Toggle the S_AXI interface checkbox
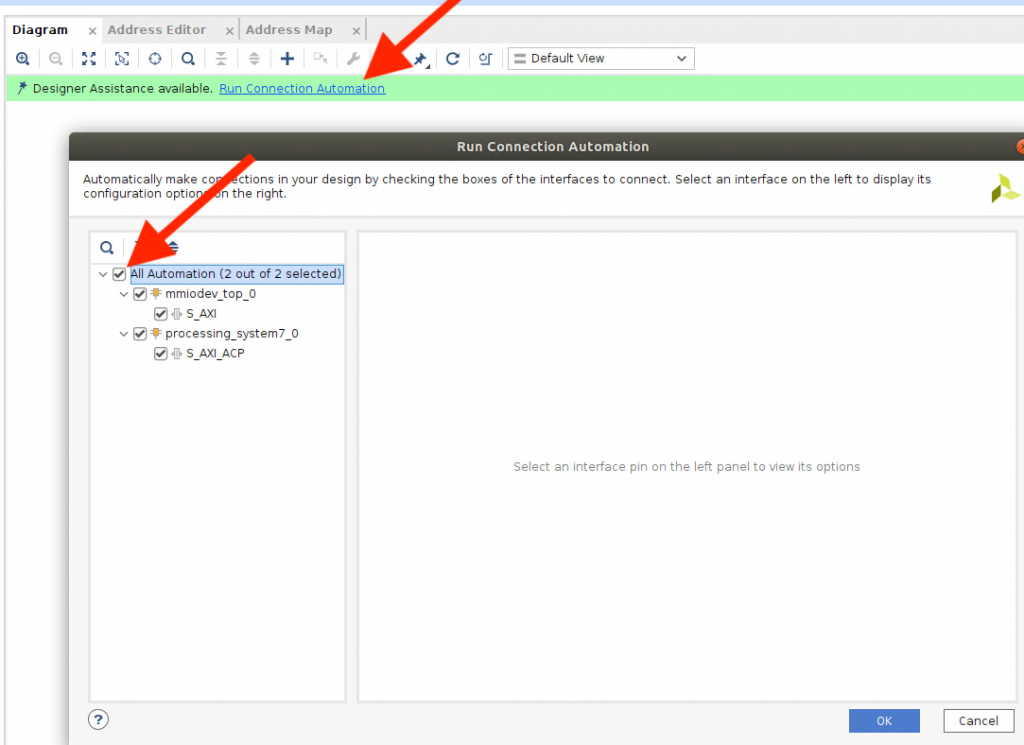Screen dimensions: 1024x745 point(160,314)
